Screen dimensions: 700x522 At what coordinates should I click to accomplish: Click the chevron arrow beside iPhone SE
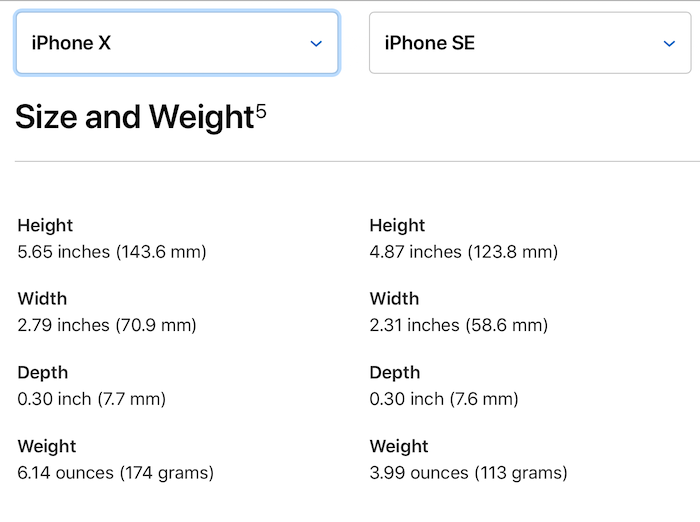click(669, 43)
